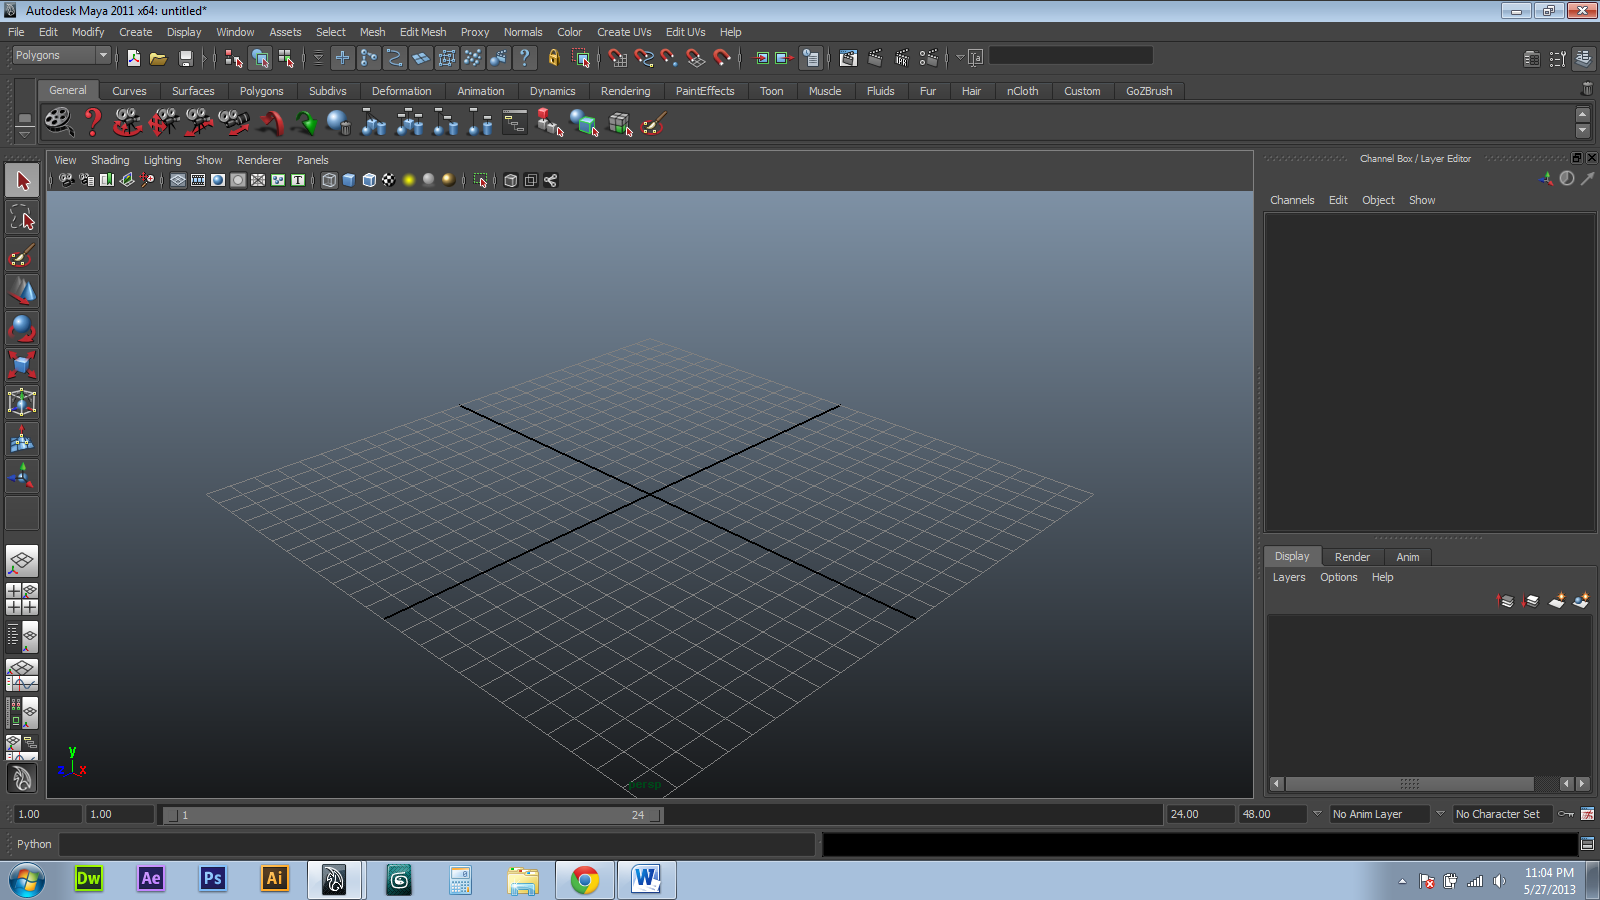Toggle Snap to Curves

coord(644,58)
